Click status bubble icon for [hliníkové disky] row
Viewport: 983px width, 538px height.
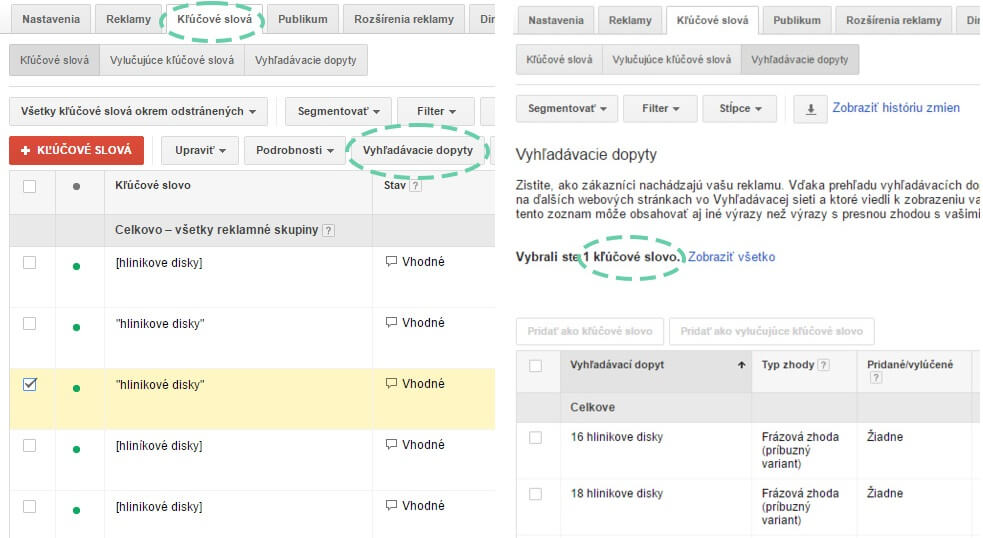tap(391, 445)
